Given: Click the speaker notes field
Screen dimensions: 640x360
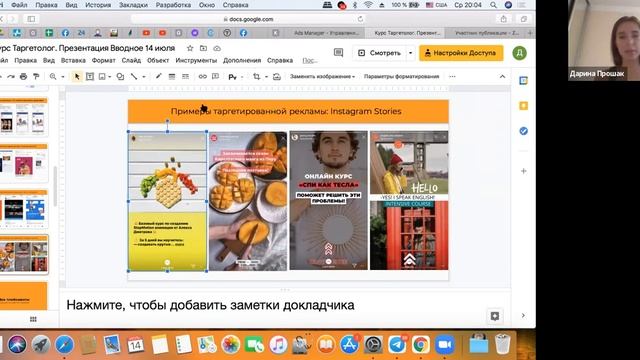Looking at the screenshot, I should tap(286, 305).
